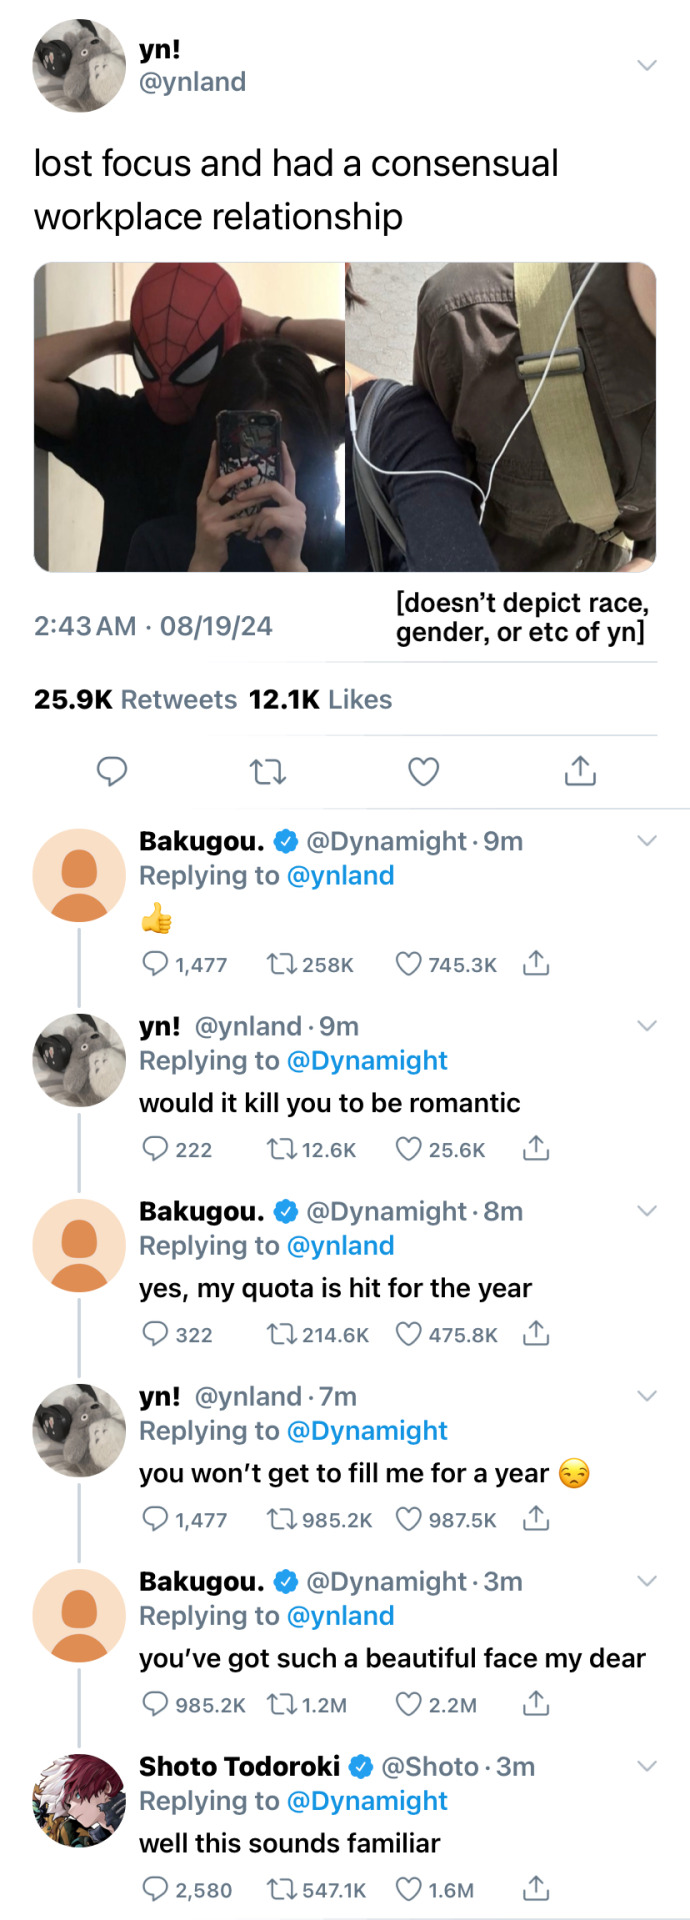Like Bakugou's thumbs-up emoji reply

(408, 964)
